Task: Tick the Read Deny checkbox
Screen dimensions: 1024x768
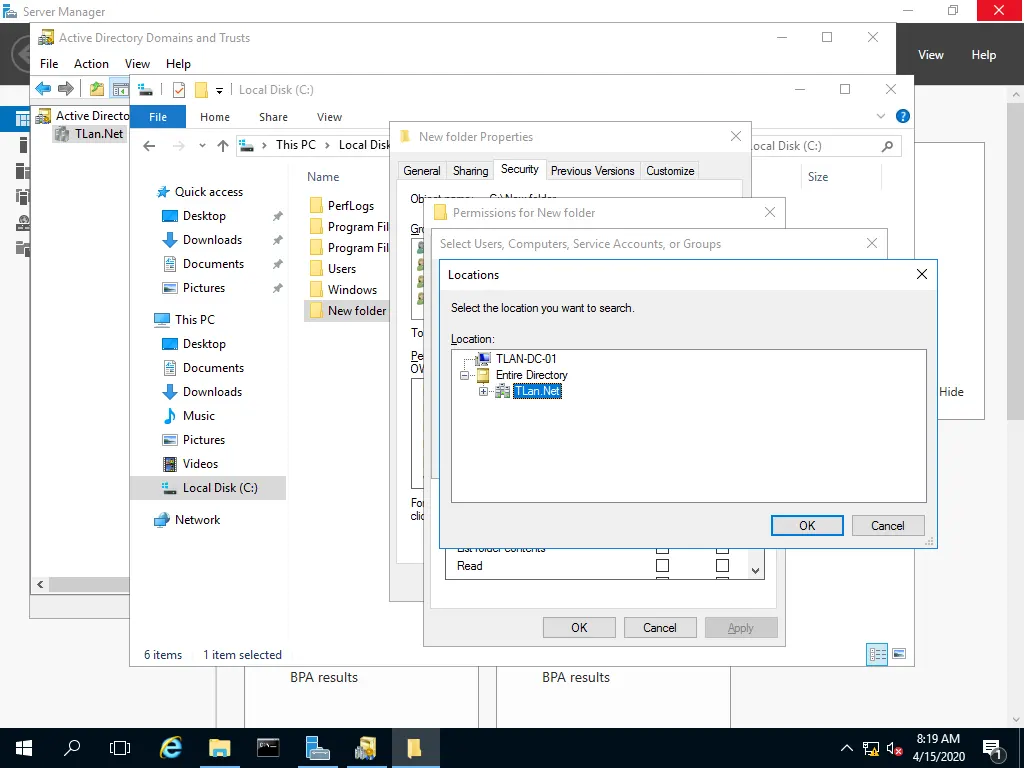Action: tap(722, 566)
